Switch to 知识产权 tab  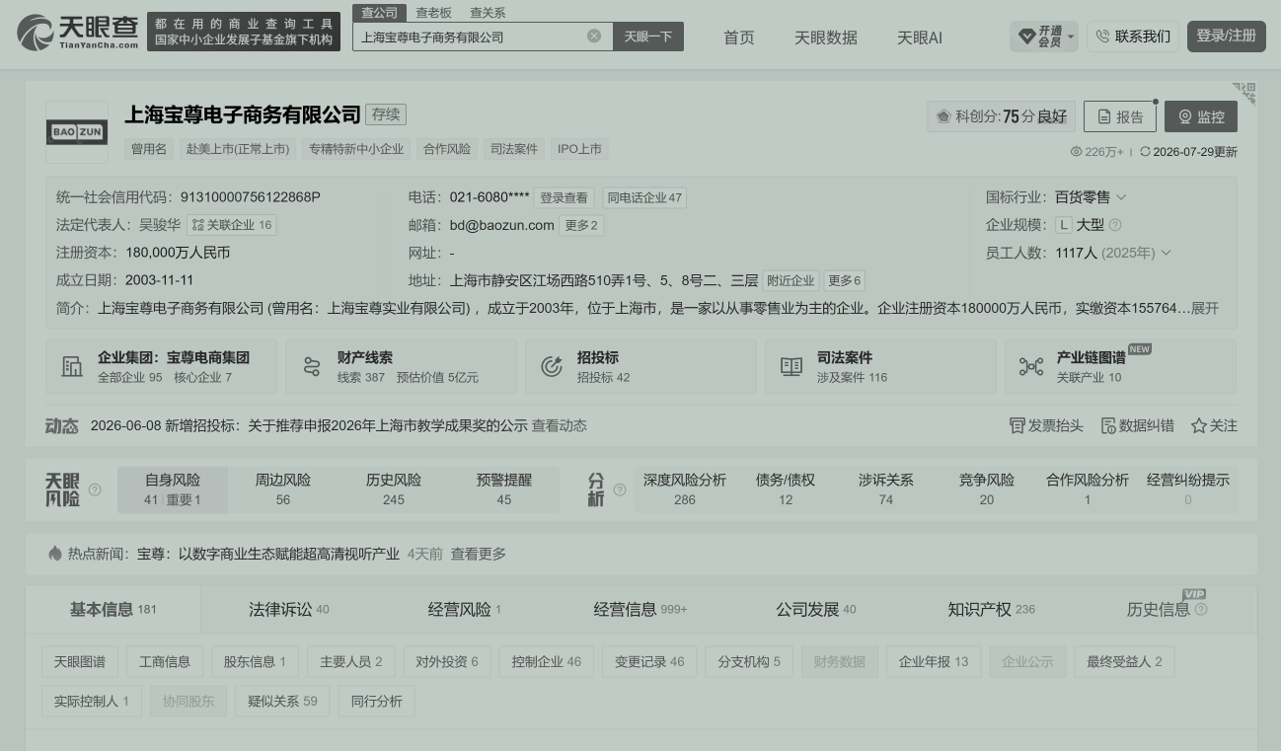(x=991, y=609)
